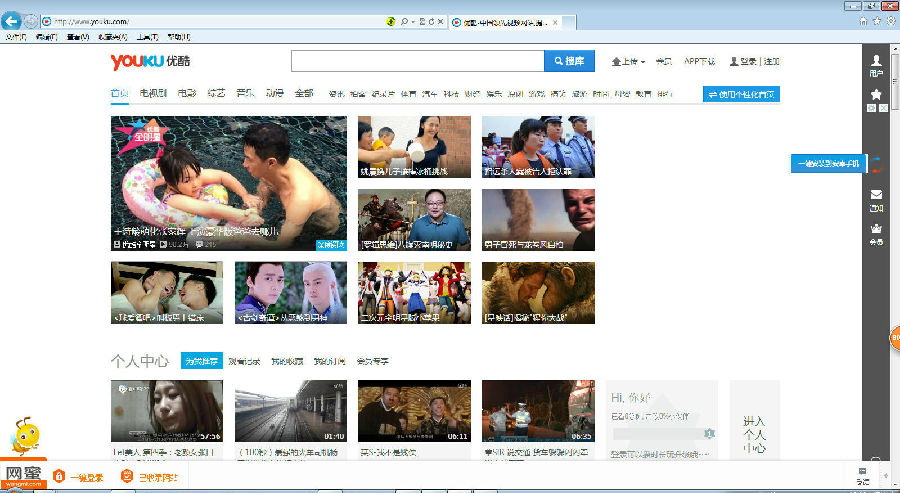
Task: Click the crown VIP icon in sidebar
Action: (x=876, y=232)
